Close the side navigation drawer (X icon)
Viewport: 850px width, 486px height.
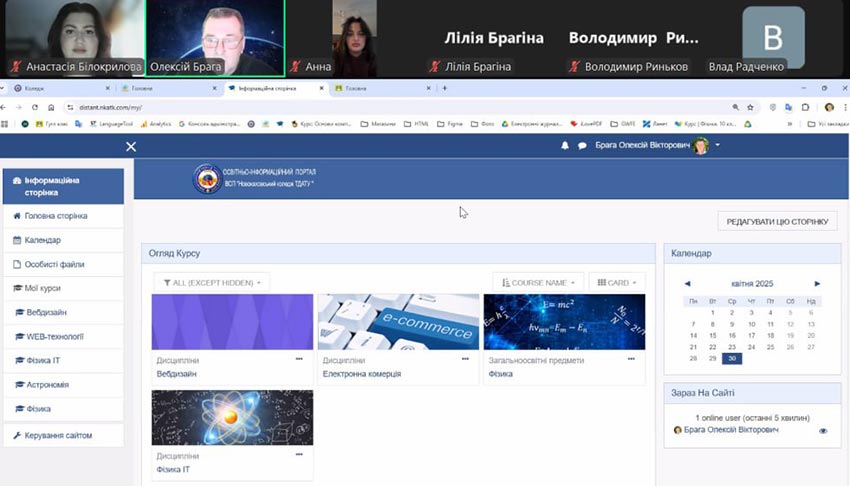pos(130,147)
